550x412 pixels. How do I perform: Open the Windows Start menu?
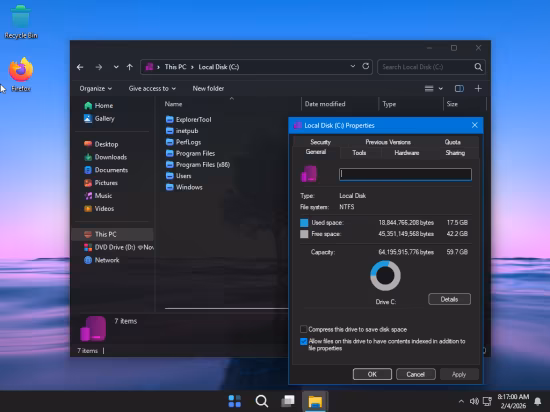235,401
